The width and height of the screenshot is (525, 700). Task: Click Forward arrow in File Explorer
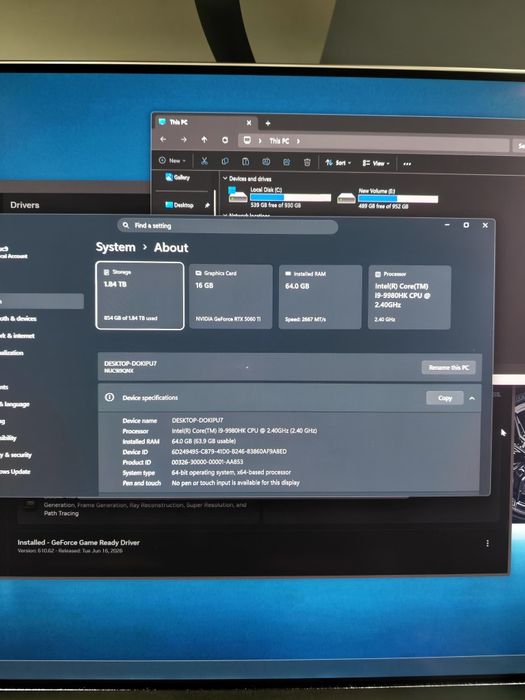click(183, 140)
